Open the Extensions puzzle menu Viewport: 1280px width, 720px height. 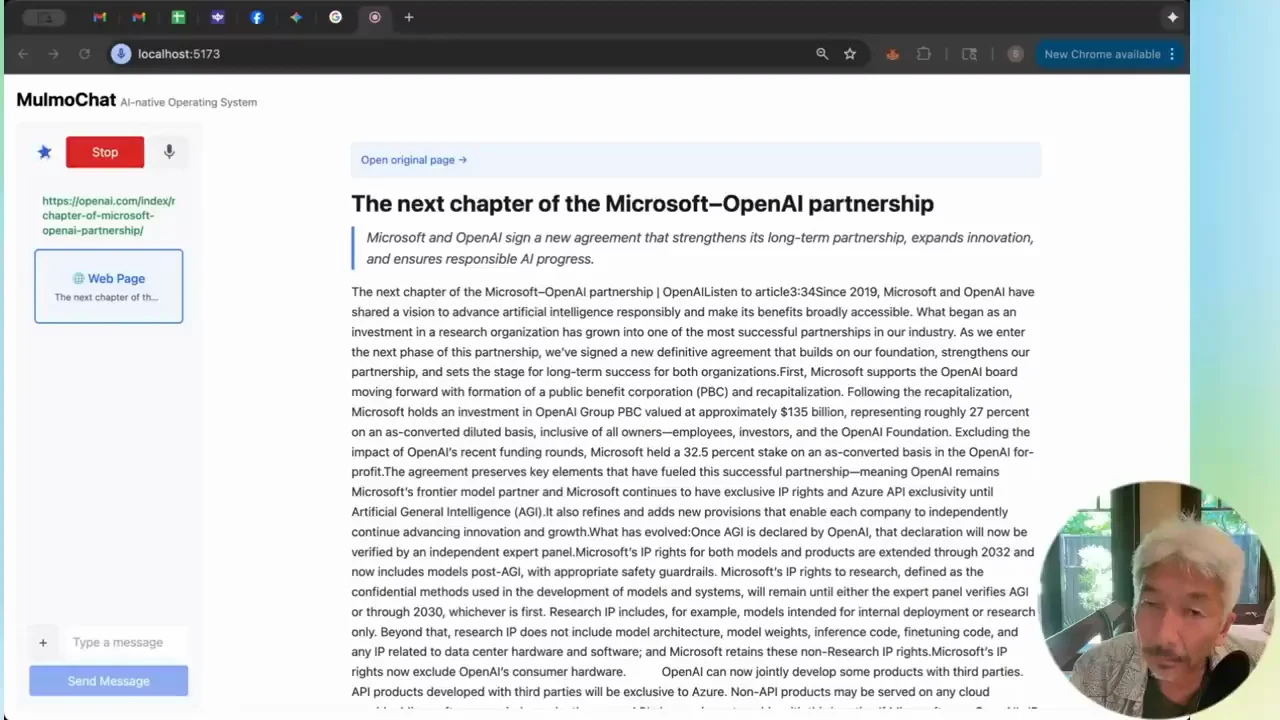click(924, 54)
